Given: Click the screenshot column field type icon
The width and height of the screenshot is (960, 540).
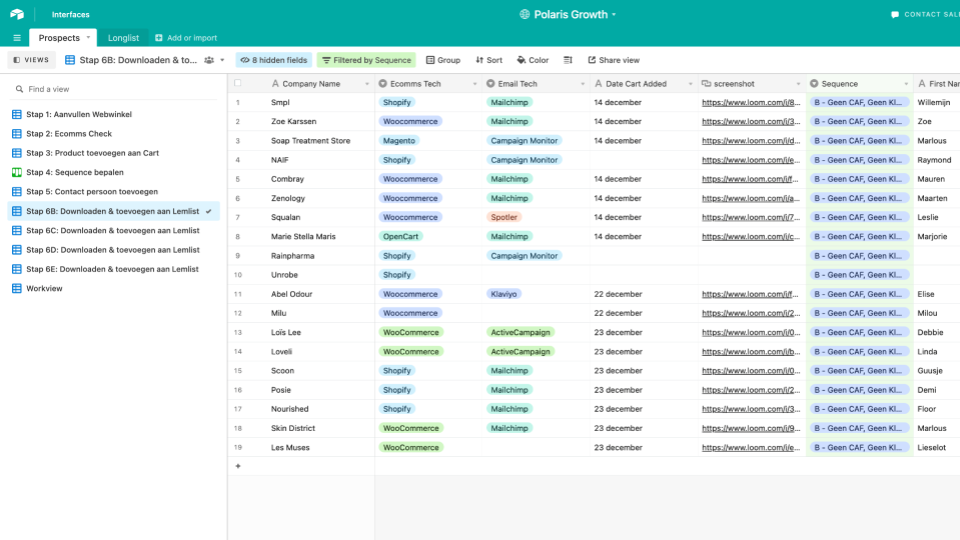Looking at the screenshot, I should pos(706,84).
